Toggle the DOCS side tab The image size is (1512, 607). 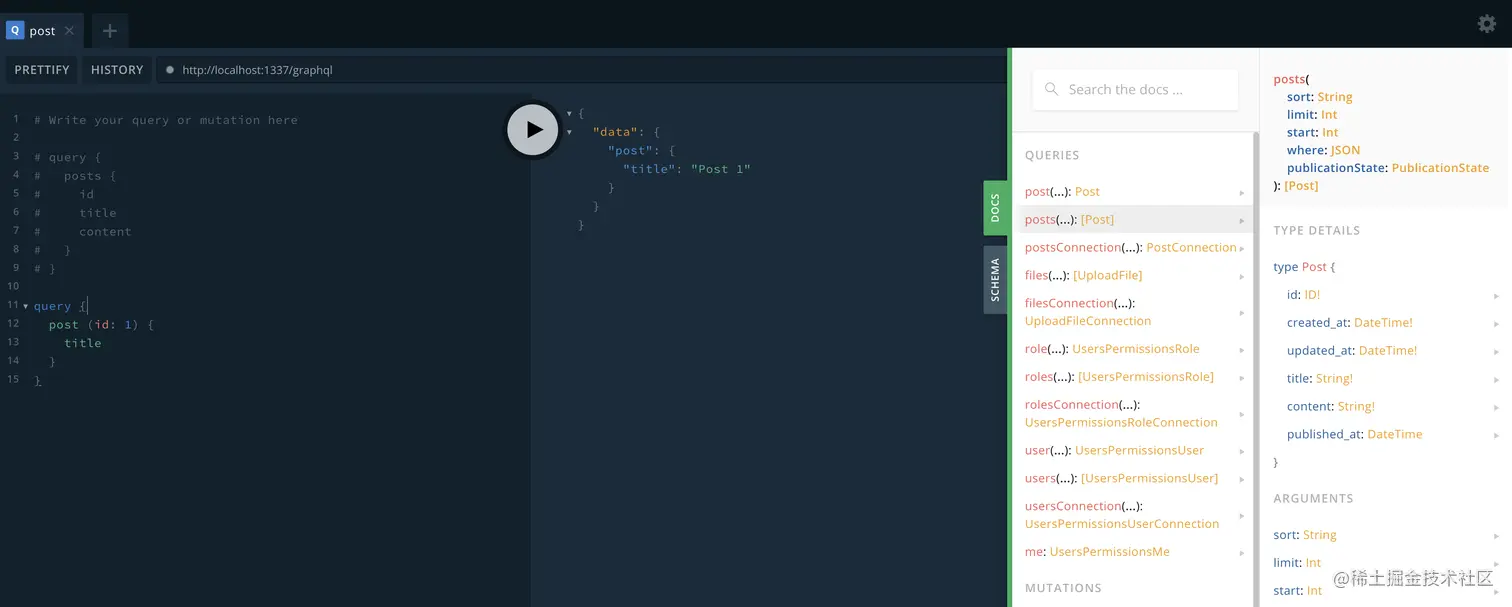[995, 208]
